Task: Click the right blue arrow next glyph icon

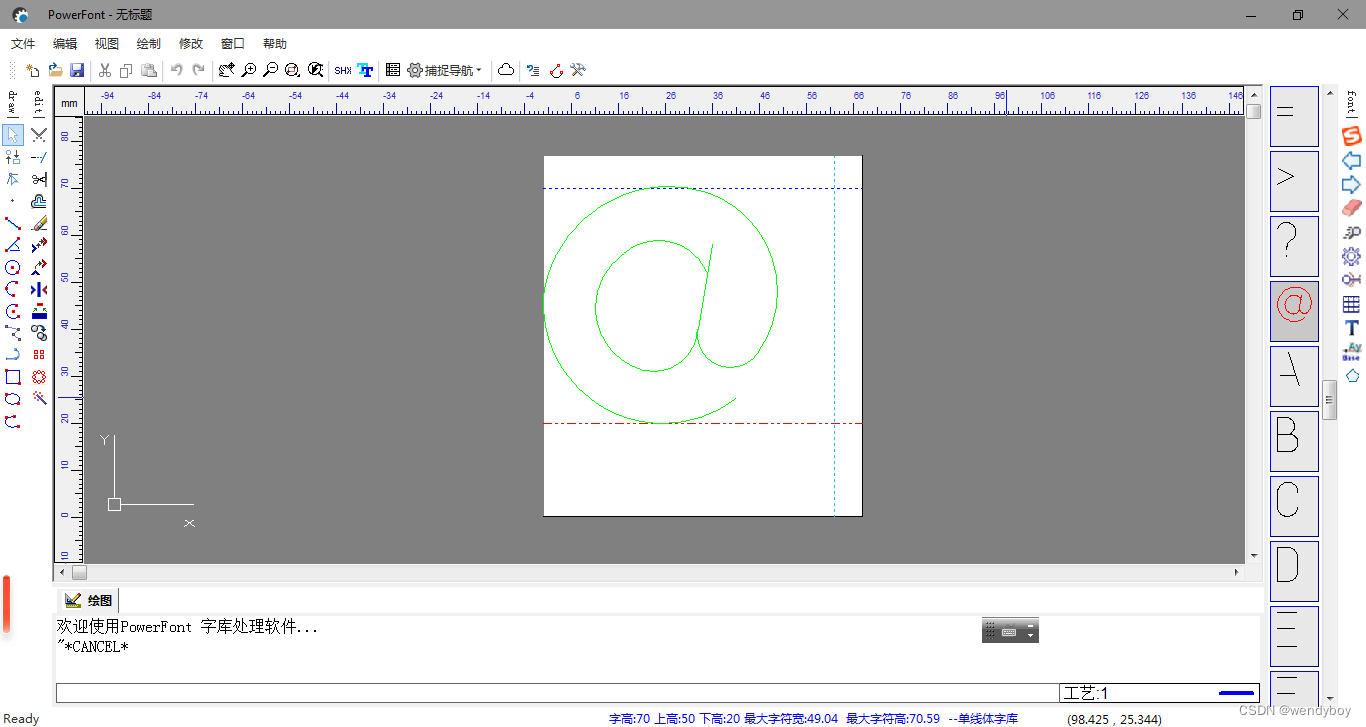Action: coord(1352,184)
